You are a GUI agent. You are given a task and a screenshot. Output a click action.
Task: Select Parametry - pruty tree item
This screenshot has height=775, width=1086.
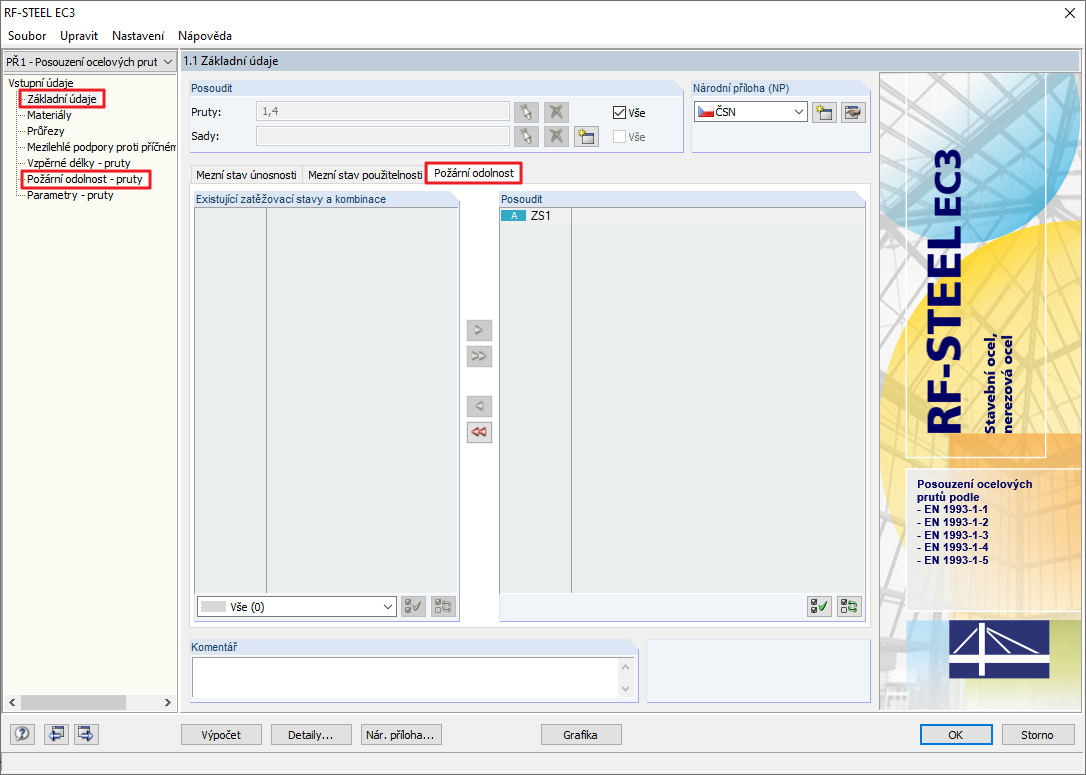tap(70, 195)
